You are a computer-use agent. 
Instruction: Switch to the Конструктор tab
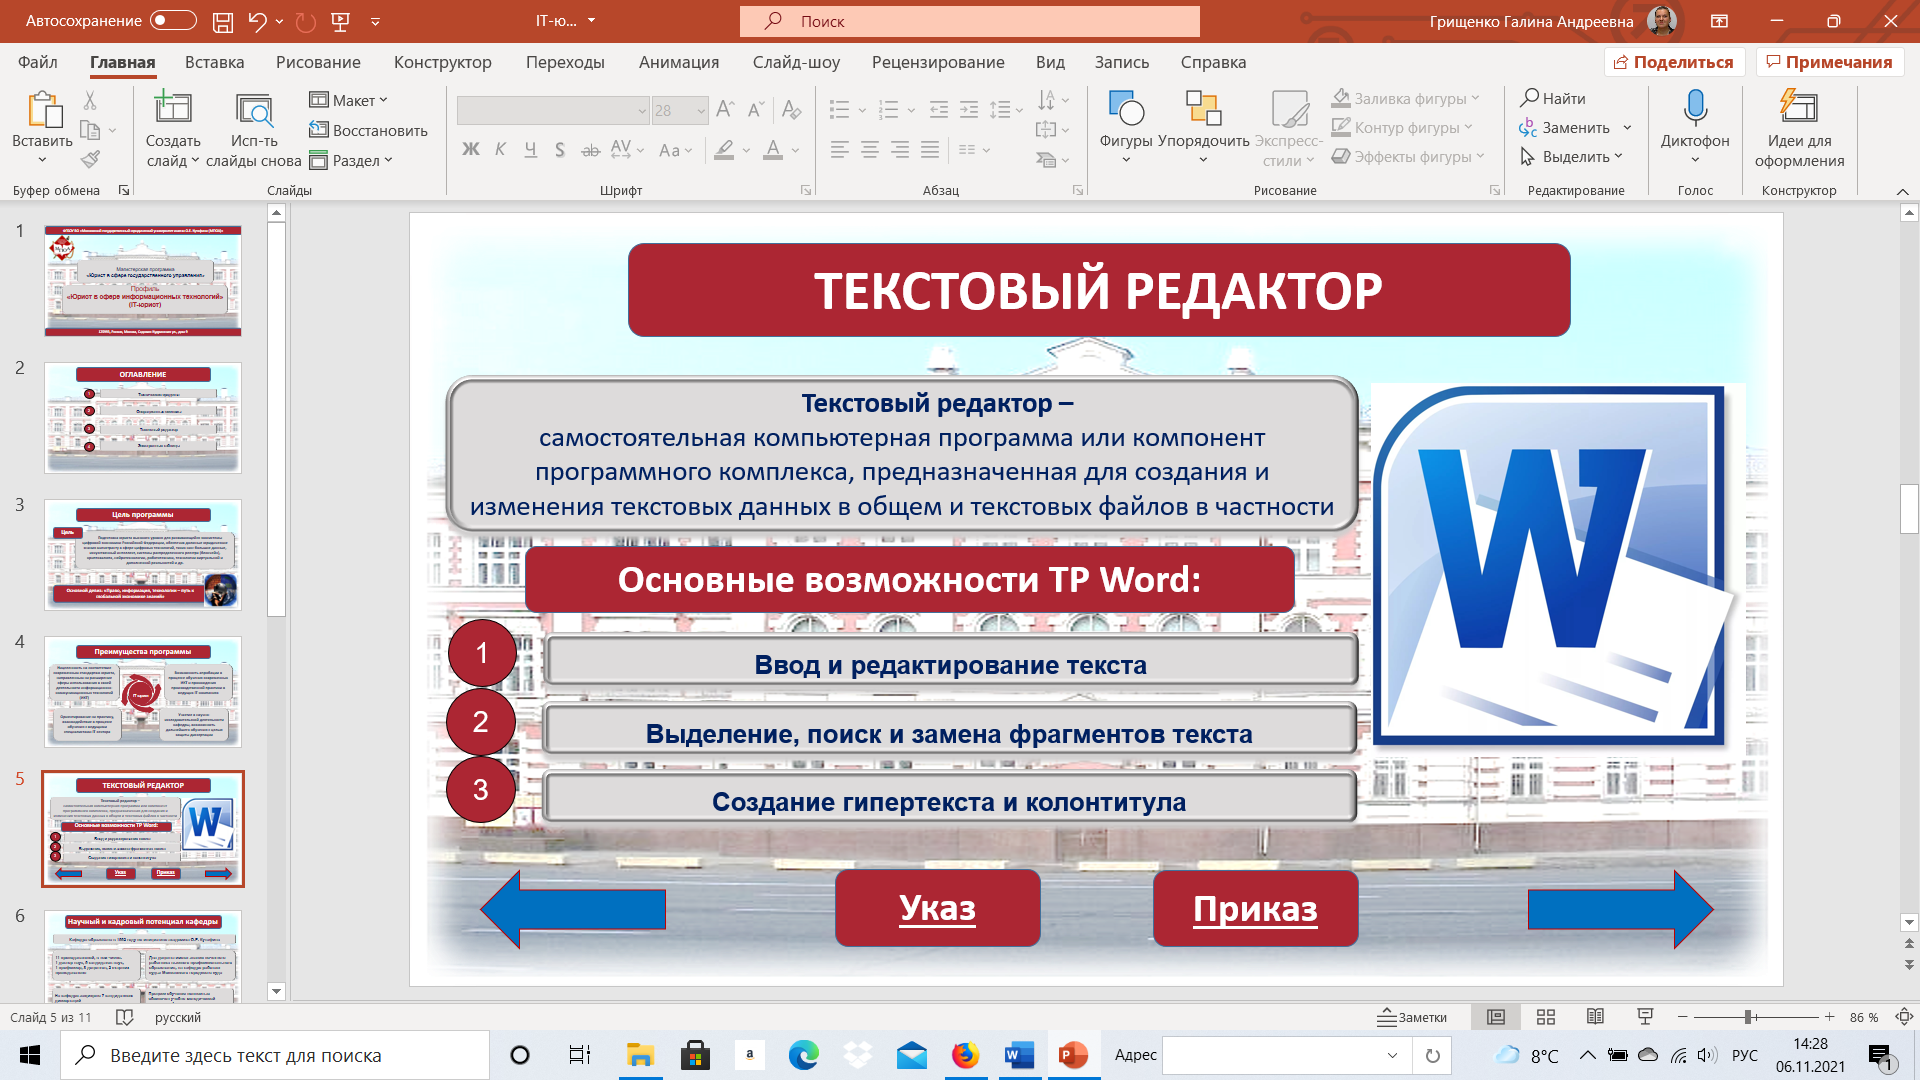pos(442,62)
